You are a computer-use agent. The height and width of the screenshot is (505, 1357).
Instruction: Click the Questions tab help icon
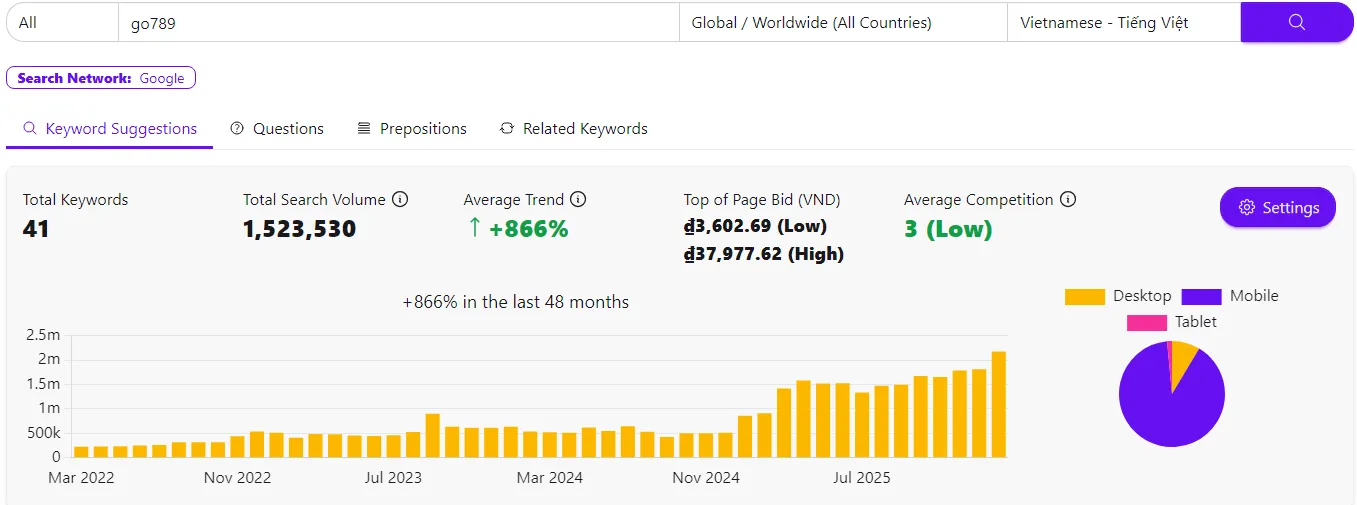237,129
